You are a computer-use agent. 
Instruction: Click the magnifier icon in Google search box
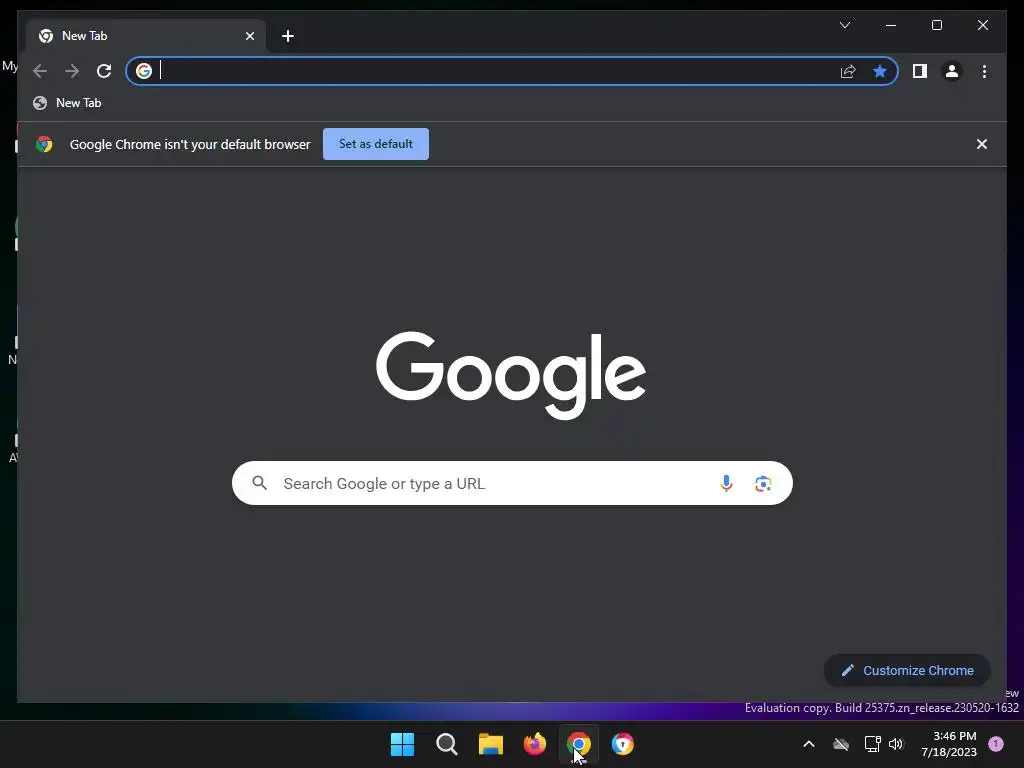coord(259,483)
